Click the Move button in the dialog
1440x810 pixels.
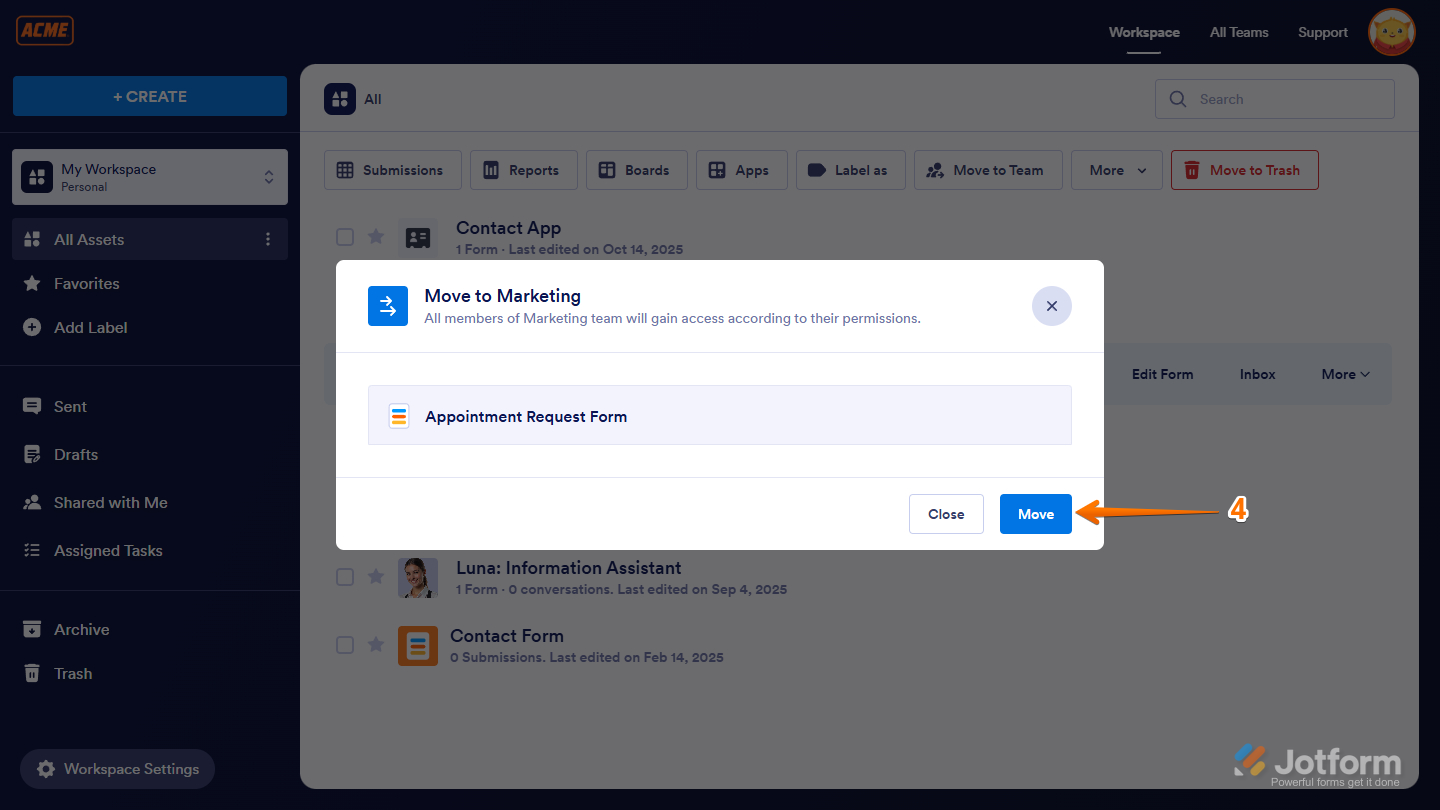click(x=1035, y=513)
